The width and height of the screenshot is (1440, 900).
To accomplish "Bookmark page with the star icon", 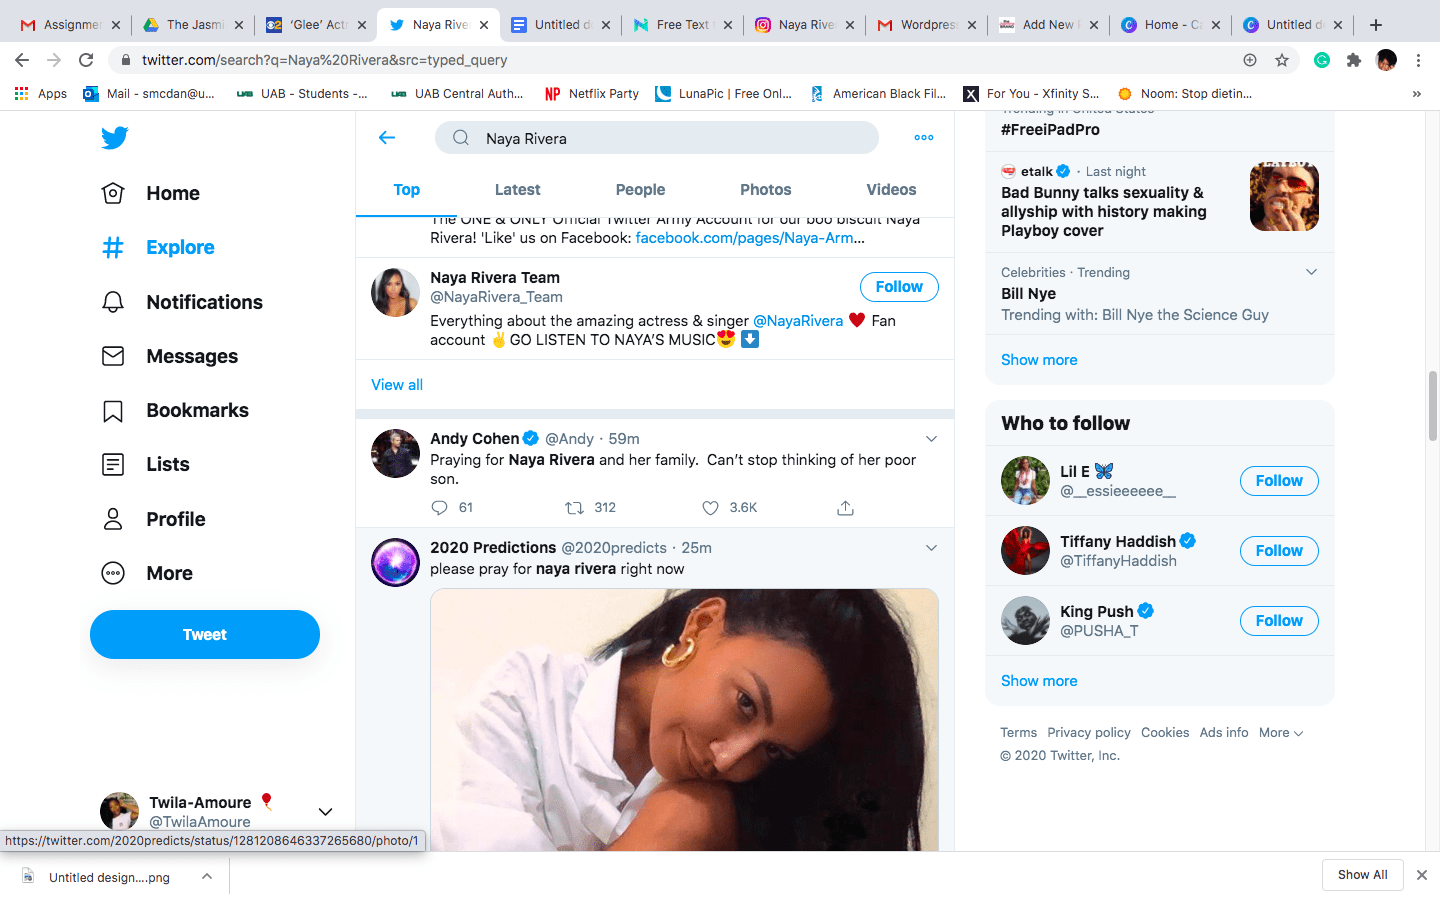I will click(x=1282, y=60).
